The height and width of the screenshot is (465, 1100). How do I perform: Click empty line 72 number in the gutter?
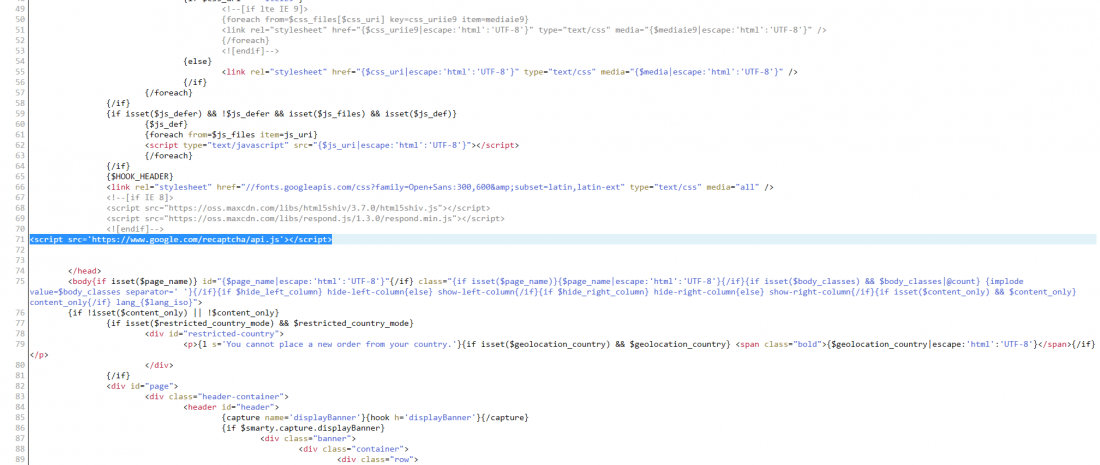click(18, 250)
